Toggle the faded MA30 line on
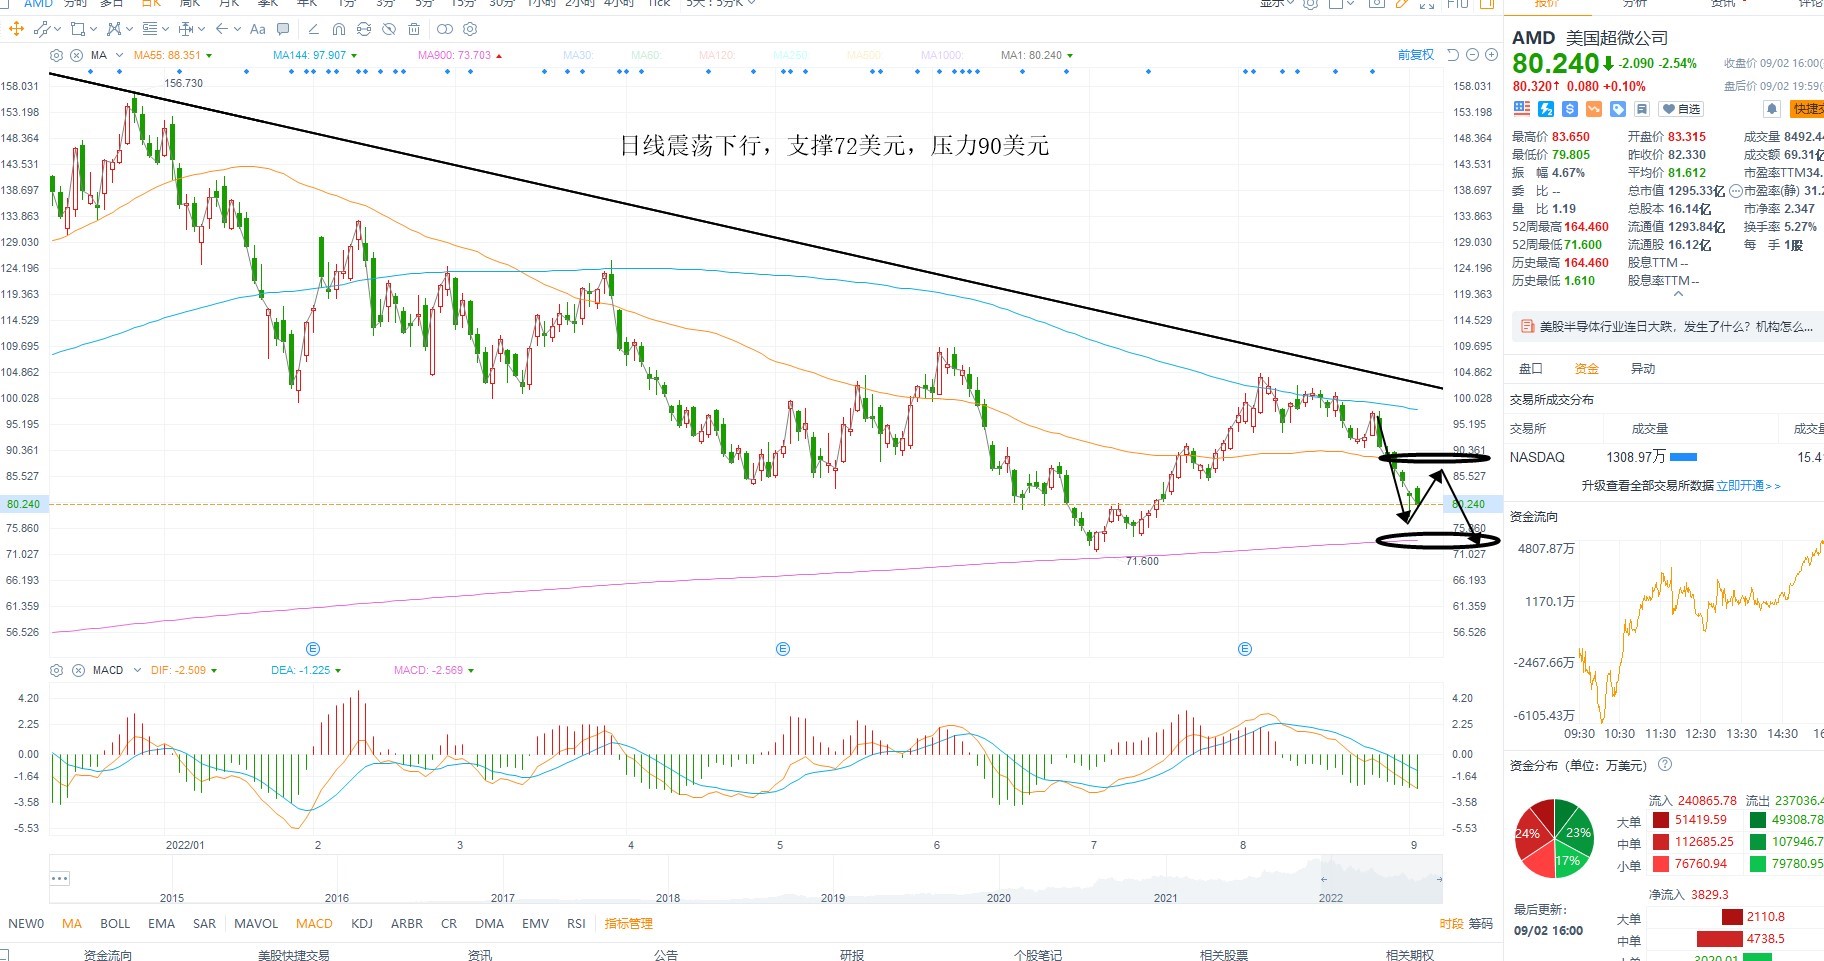Image resolution: width=1824 pixels, height=961 pixels. [x=578, y=55]
